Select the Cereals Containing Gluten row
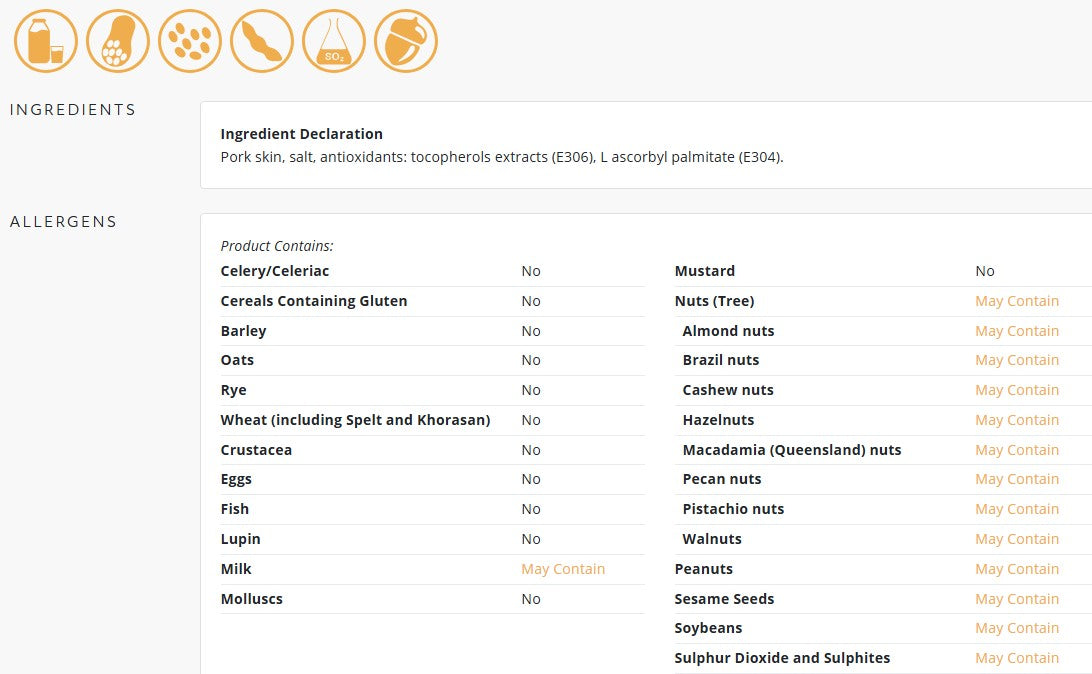1092x674 pixels. coord(432,301)
